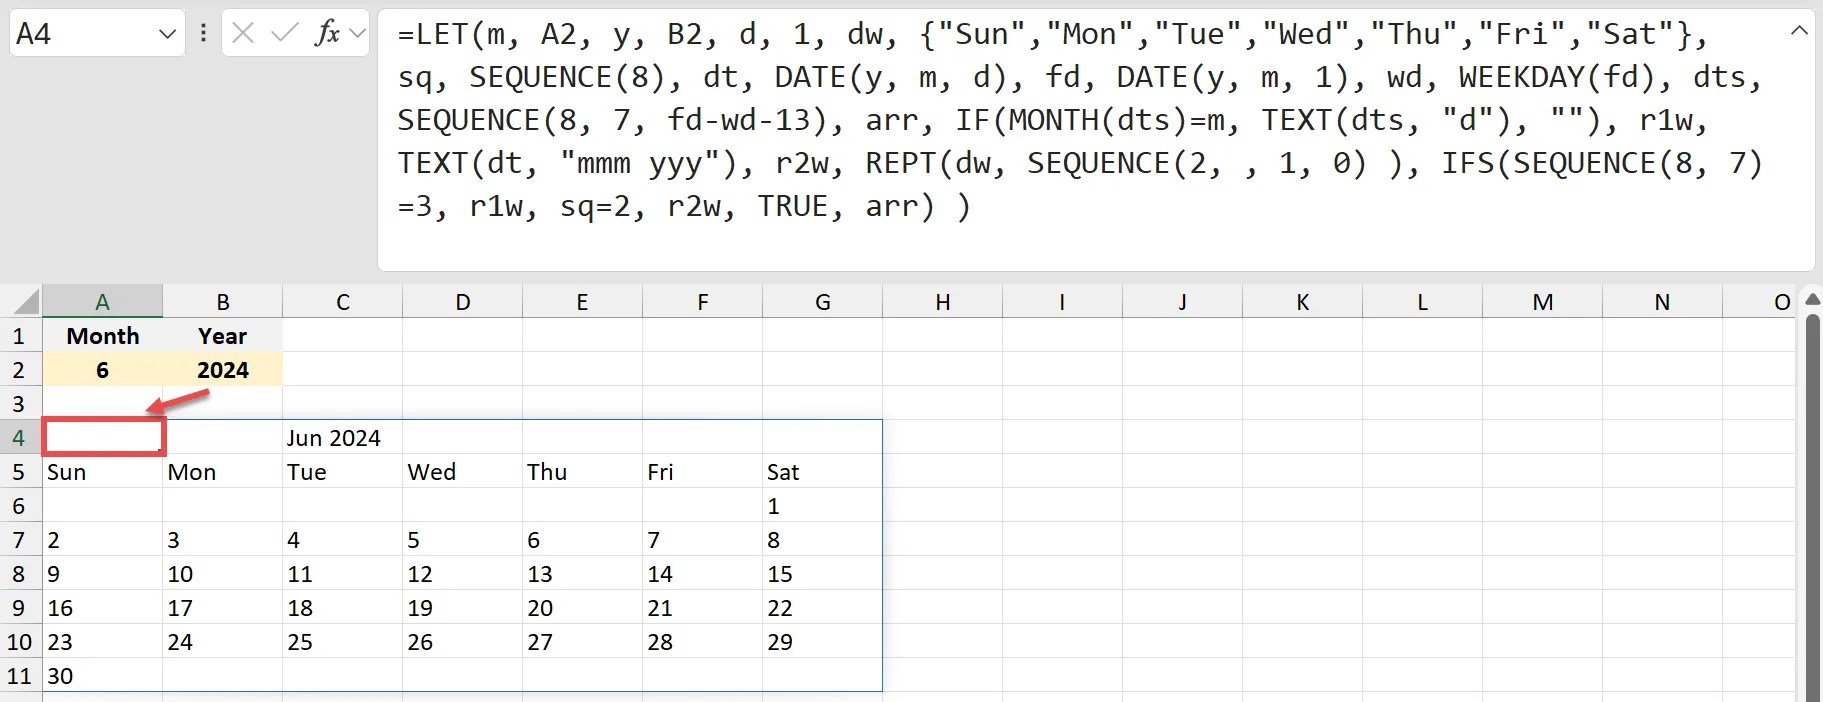This screenshot has width=1823, height=702.
Task: Select the Wed weekday cell
Action: [x=462, y=472]
